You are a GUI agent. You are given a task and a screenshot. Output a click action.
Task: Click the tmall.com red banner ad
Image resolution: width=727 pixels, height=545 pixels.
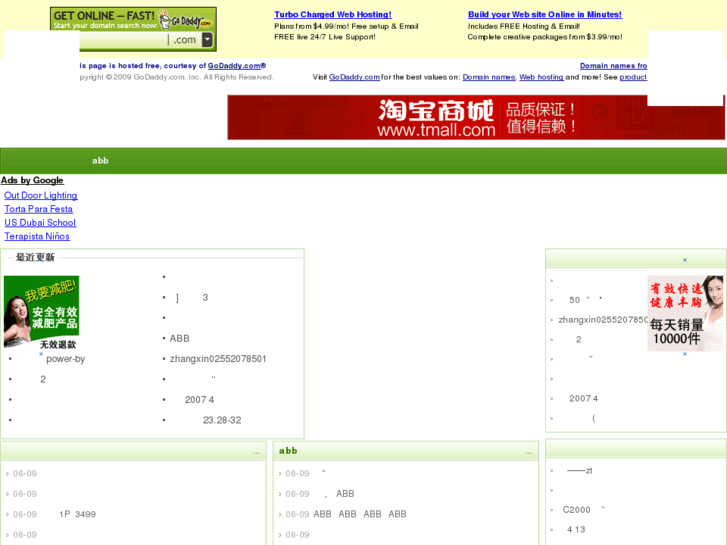(476, 117)
